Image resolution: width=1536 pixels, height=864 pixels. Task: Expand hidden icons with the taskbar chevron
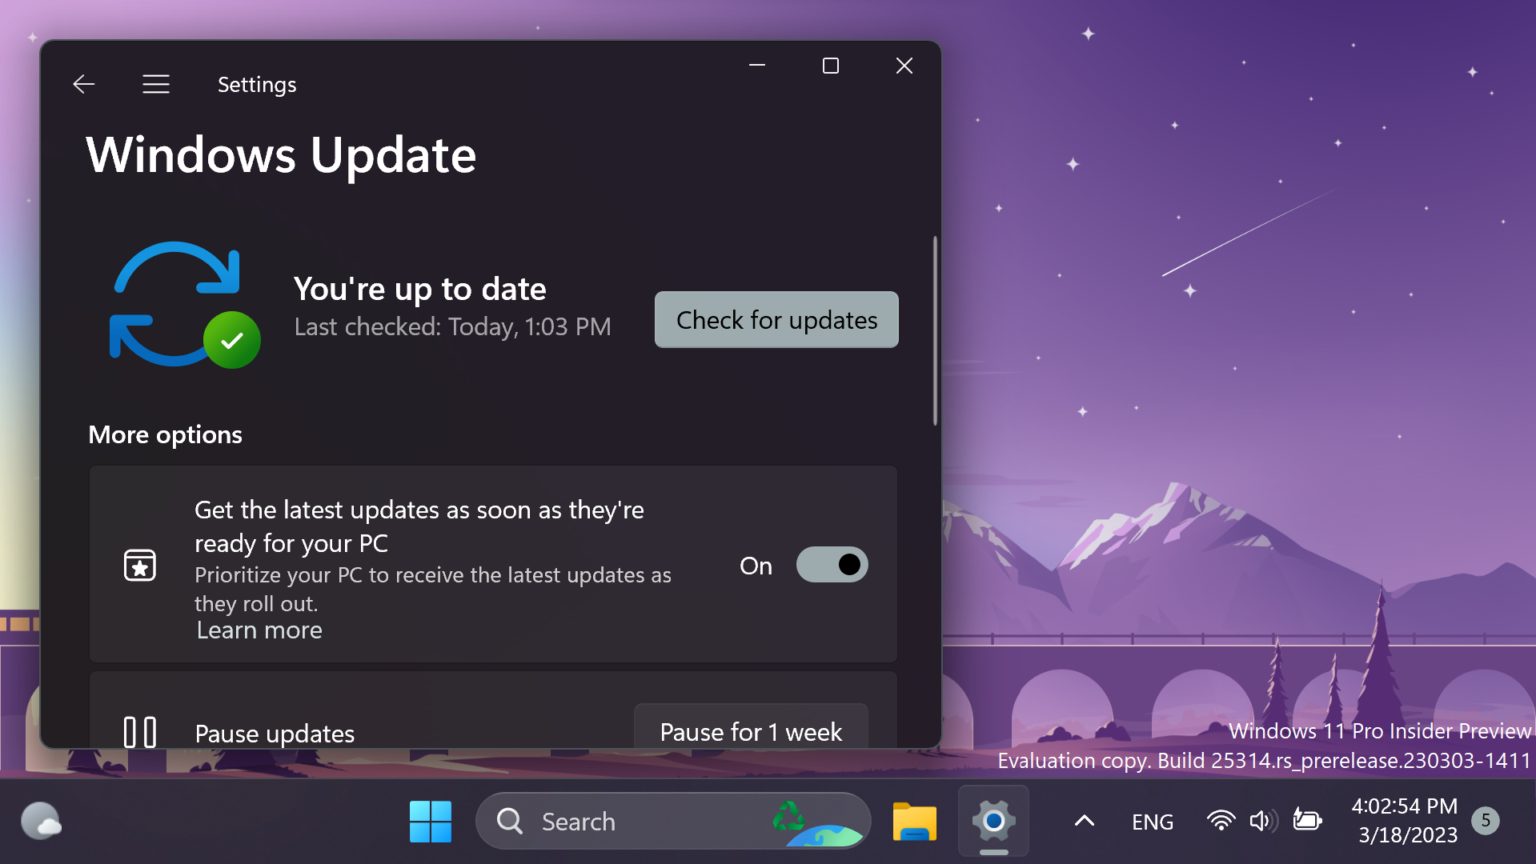(1083, 820)
